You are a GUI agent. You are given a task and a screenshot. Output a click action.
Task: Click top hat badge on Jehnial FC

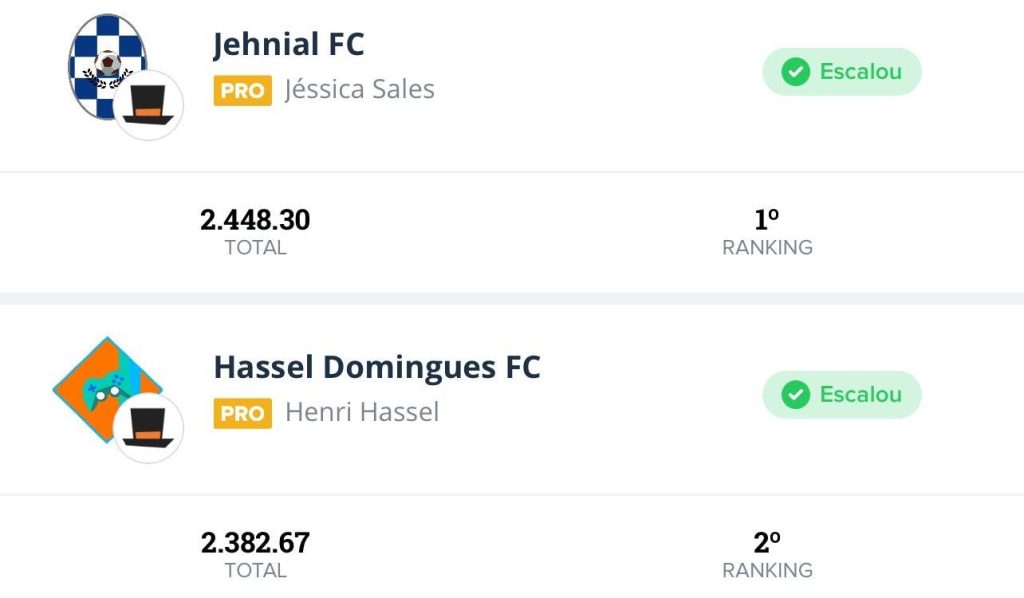point(148,105)
